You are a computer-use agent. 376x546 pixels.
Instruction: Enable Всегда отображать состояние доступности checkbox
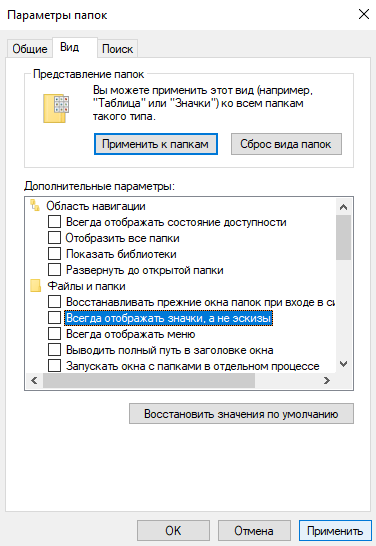54,222
